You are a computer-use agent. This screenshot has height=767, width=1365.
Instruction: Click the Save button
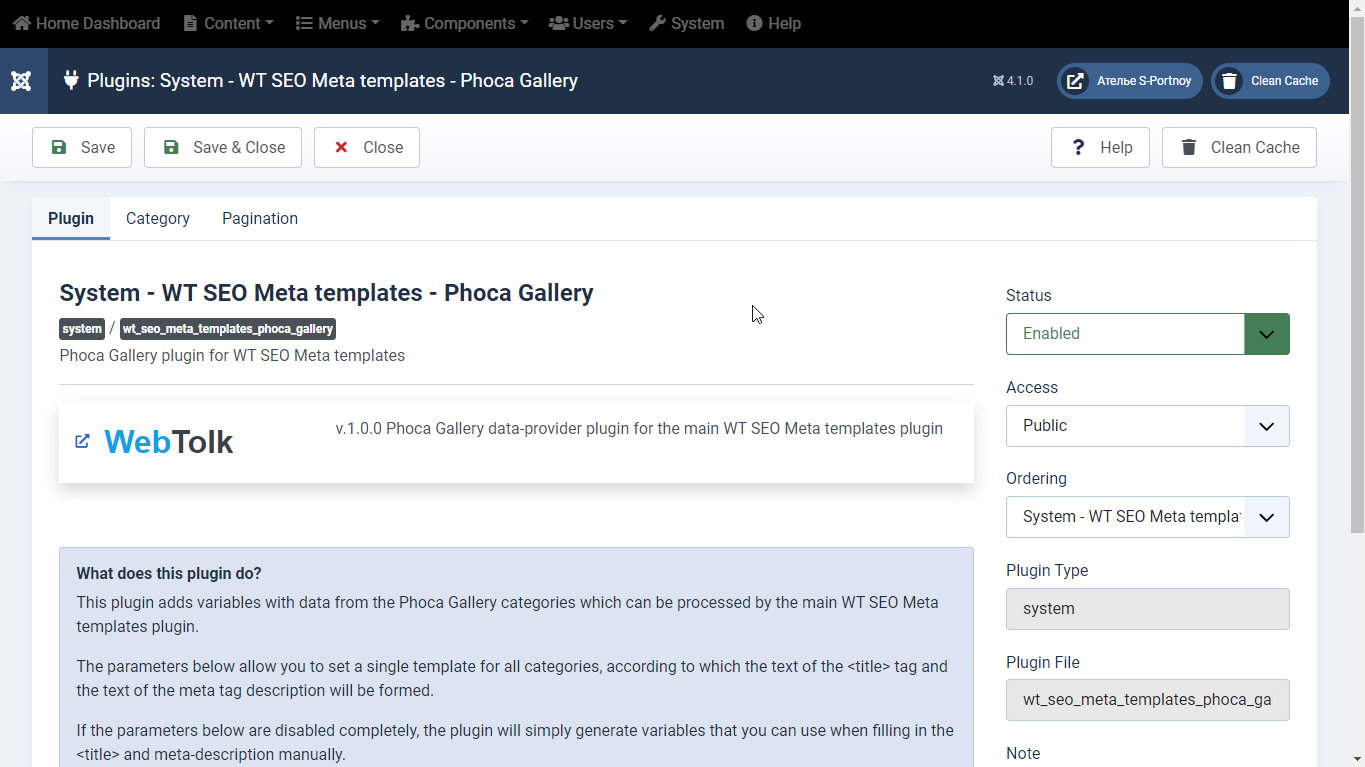(x=82, y=147)
